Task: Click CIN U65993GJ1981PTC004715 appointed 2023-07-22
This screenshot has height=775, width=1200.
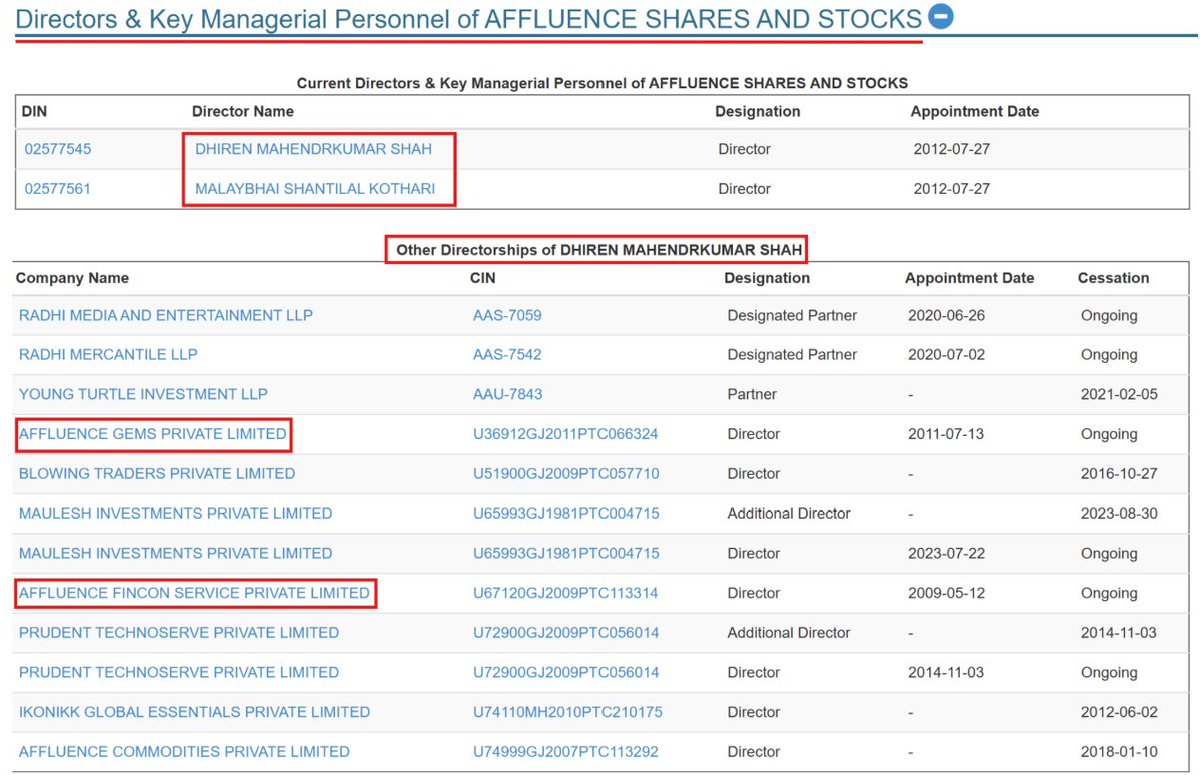Action: [565, 553]
